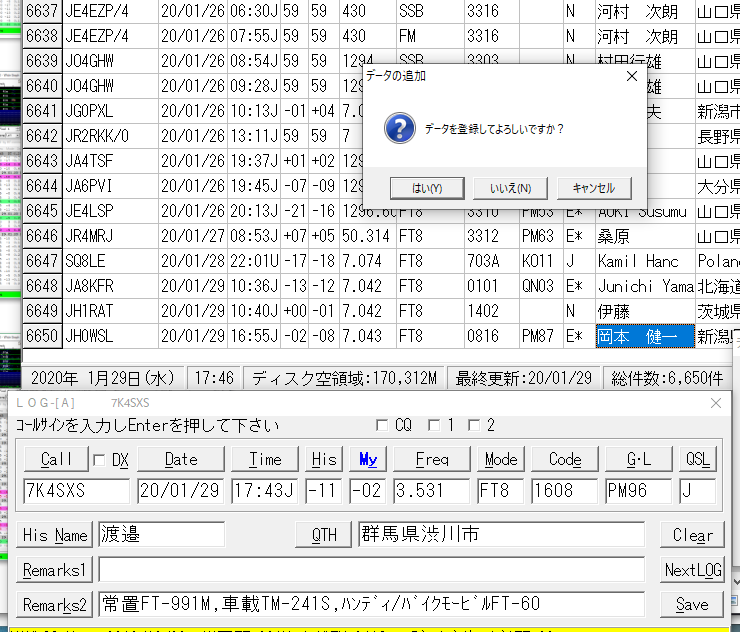Click the はい(Y) button in dialog
Image resolution: width=740 pixels, height=632 pixels.
427,188
